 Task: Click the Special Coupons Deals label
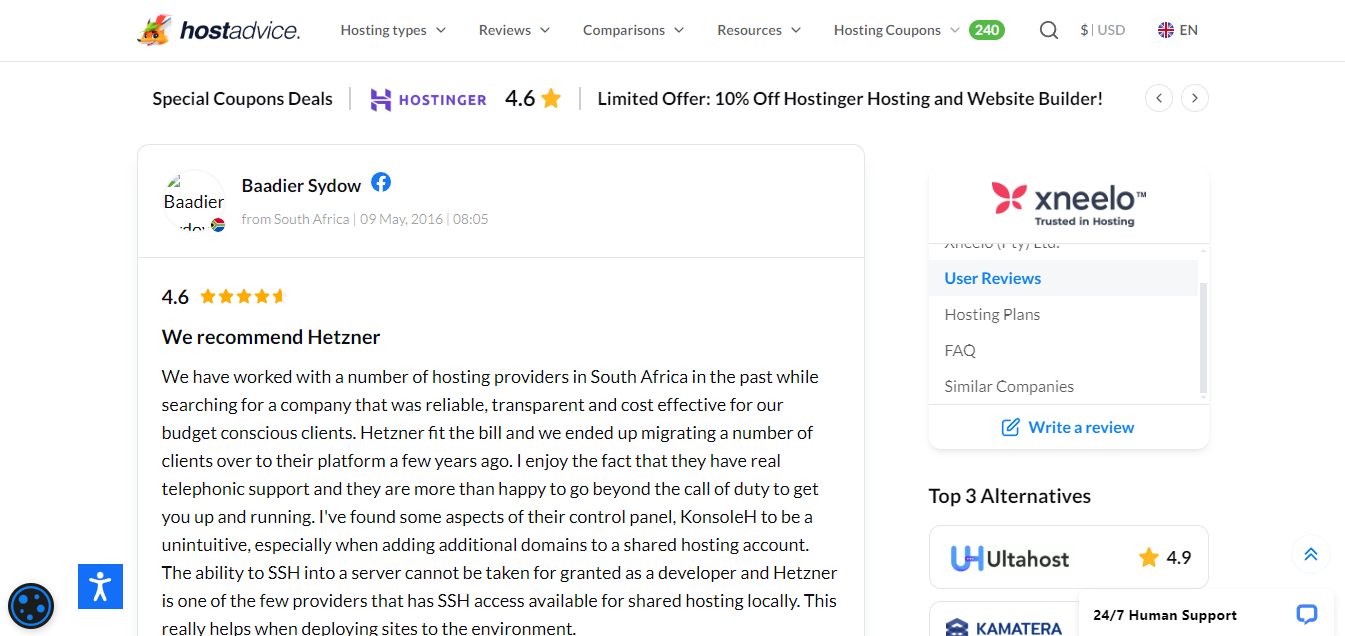pyautogui.click(x=242, y=98)
